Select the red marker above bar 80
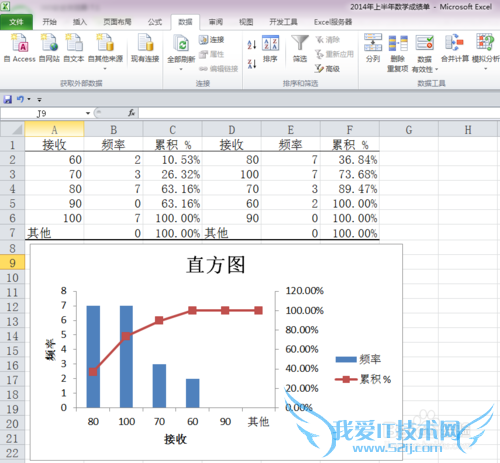The image size is (500, 463). pos(93,372)
